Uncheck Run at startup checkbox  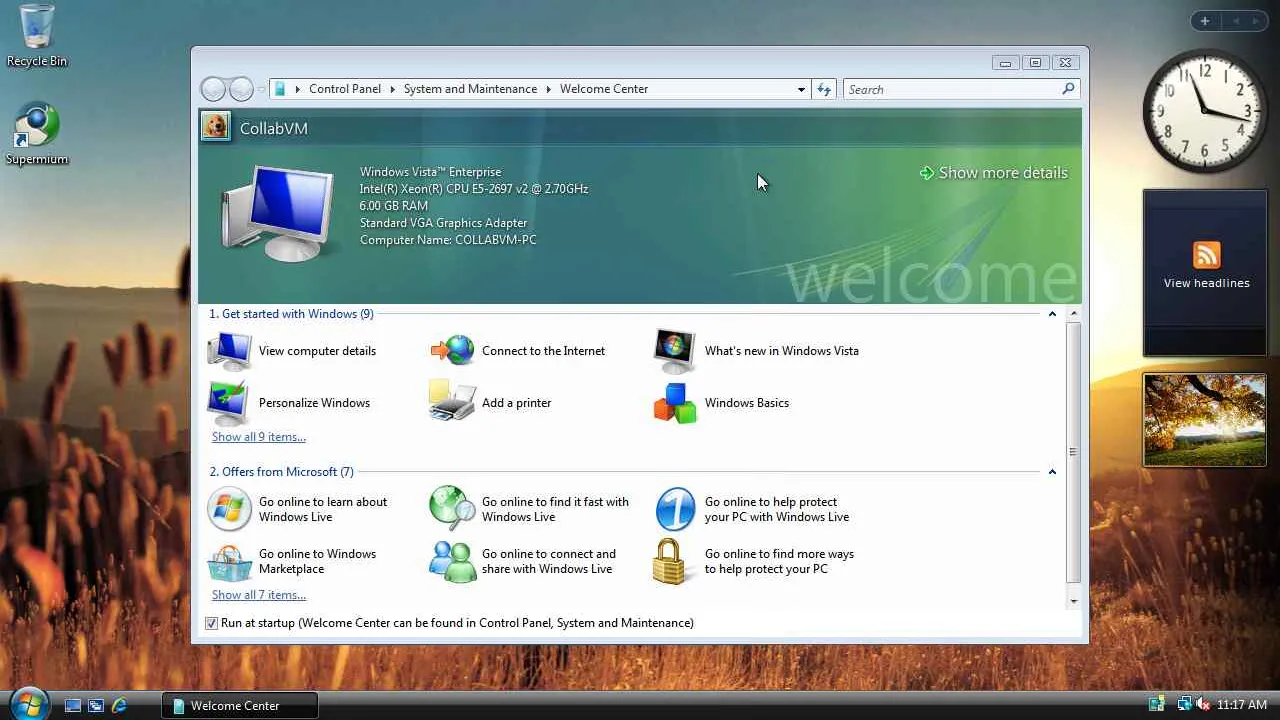[211, 623]
